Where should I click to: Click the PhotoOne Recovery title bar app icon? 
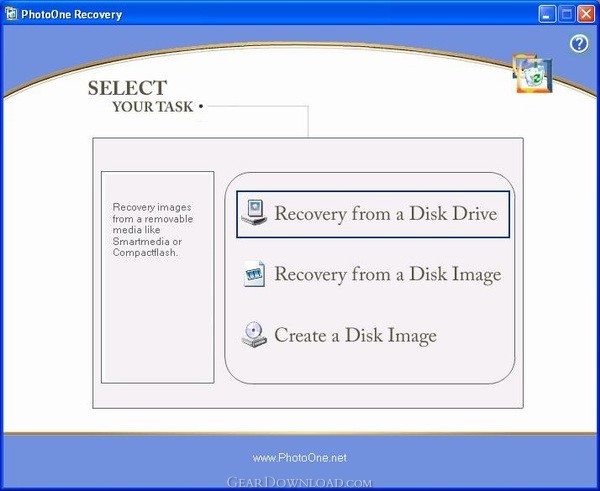pos(11,14)
